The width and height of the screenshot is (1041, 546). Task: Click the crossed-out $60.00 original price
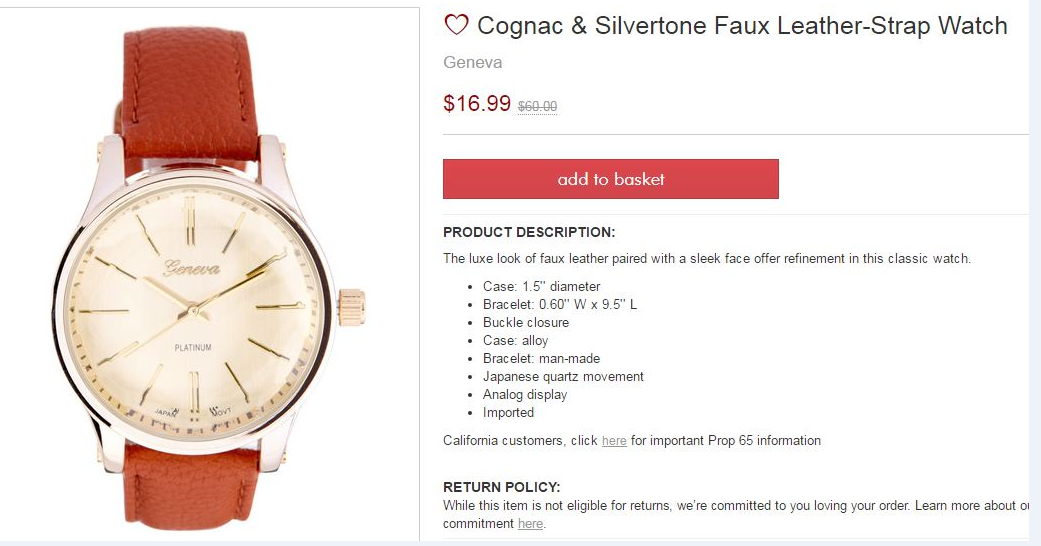point(537,106)
